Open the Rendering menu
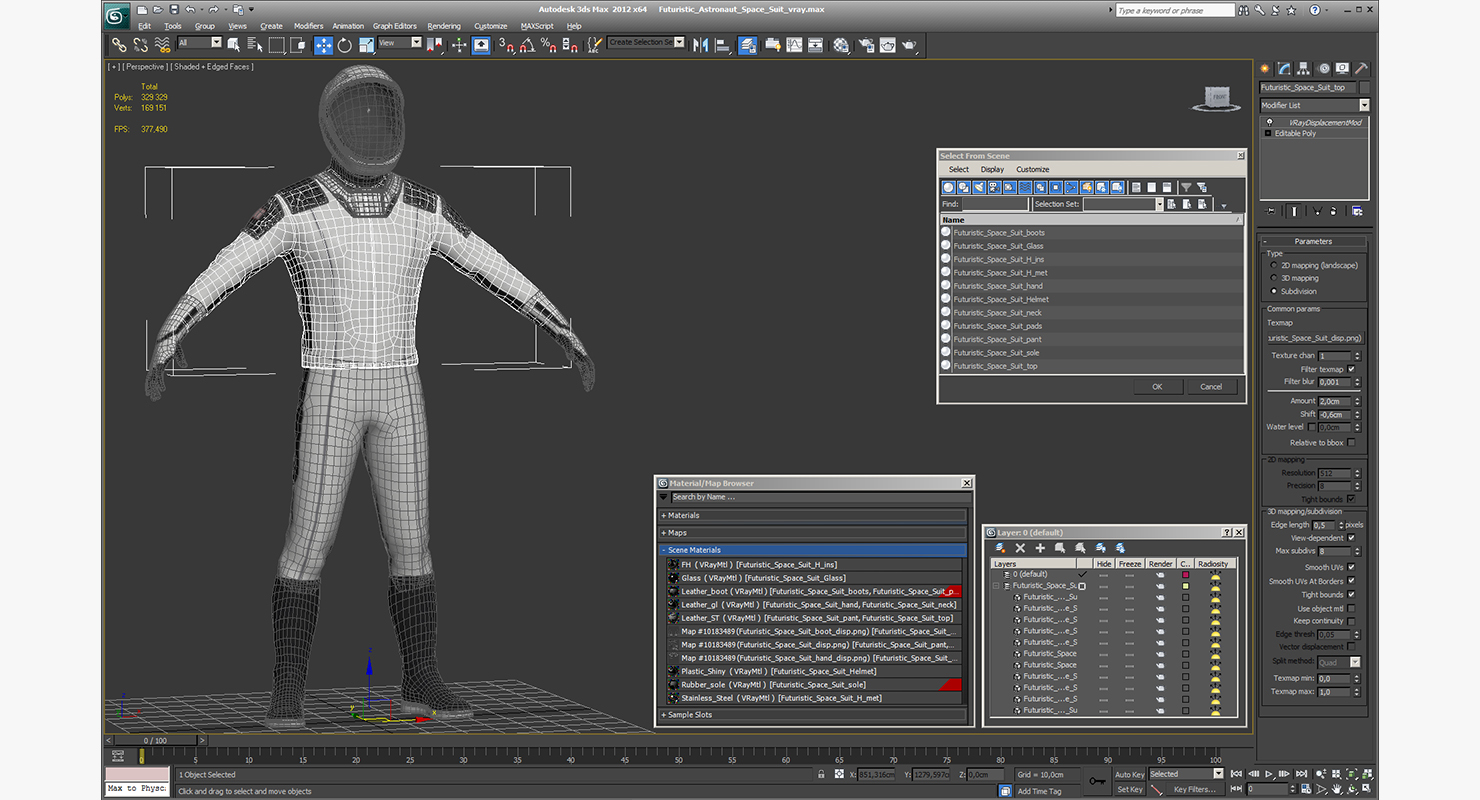This screenshot has width=1480, height=800. [444, 26]
